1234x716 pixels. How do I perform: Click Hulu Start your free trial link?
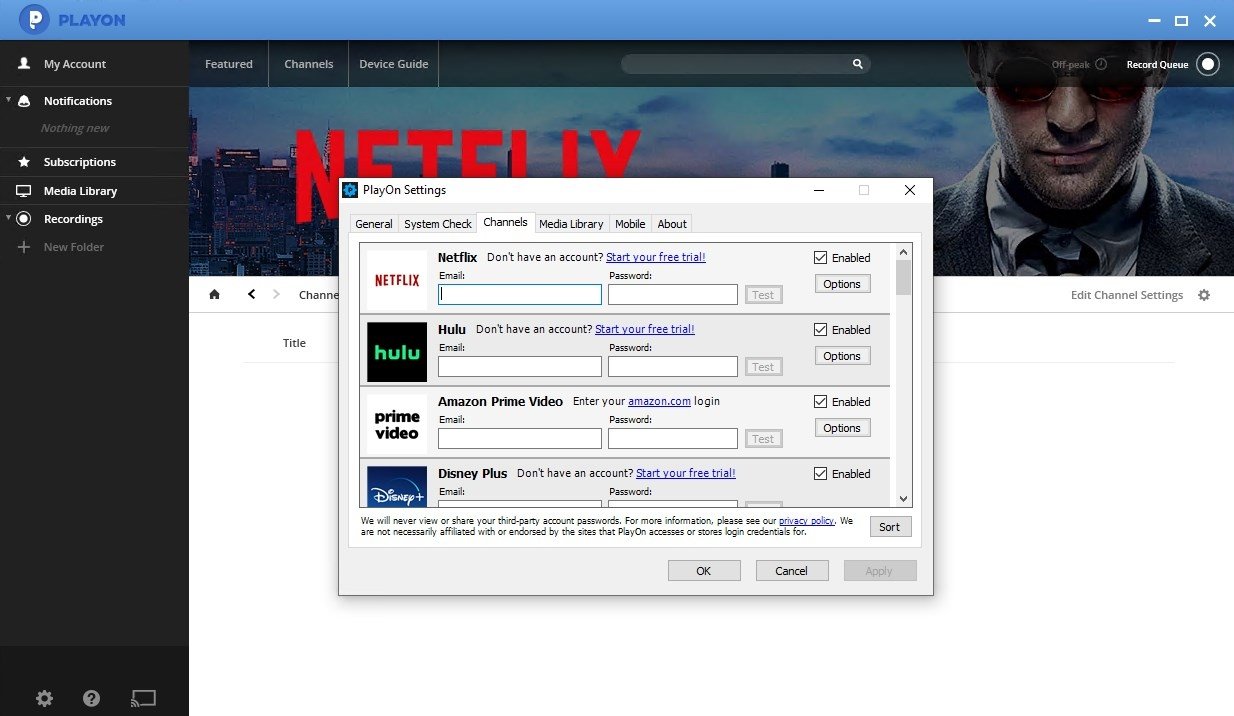pos(645,329)
